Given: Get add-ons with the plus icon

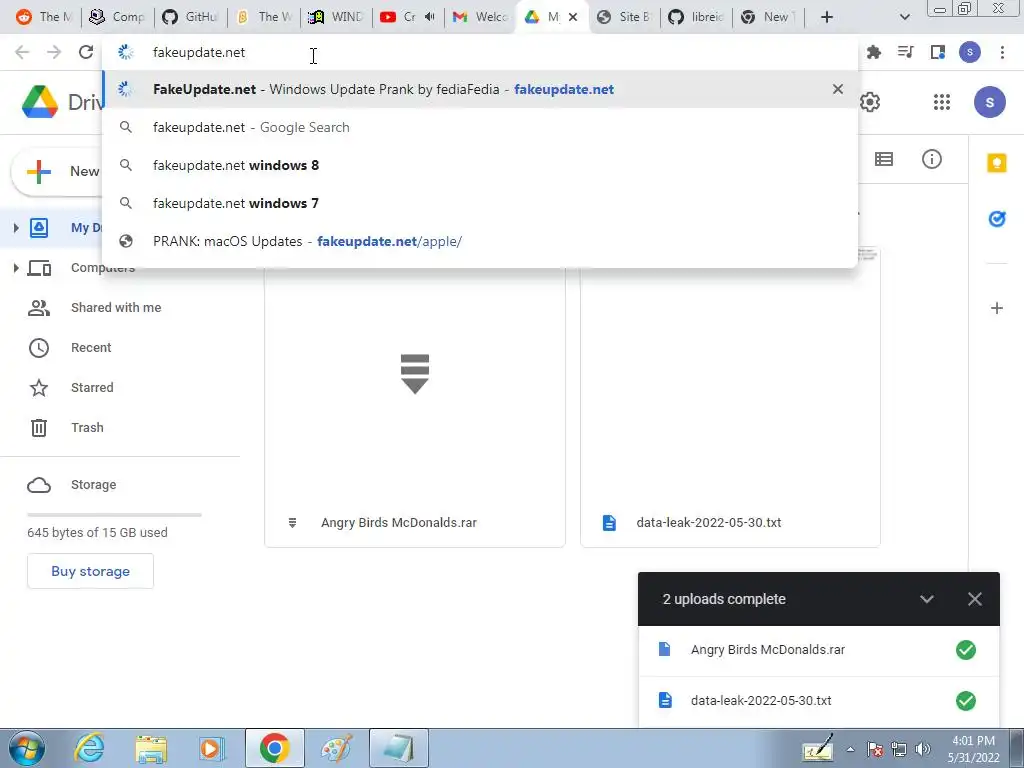Looking at the screenshot, I should [x=997, y=308].
